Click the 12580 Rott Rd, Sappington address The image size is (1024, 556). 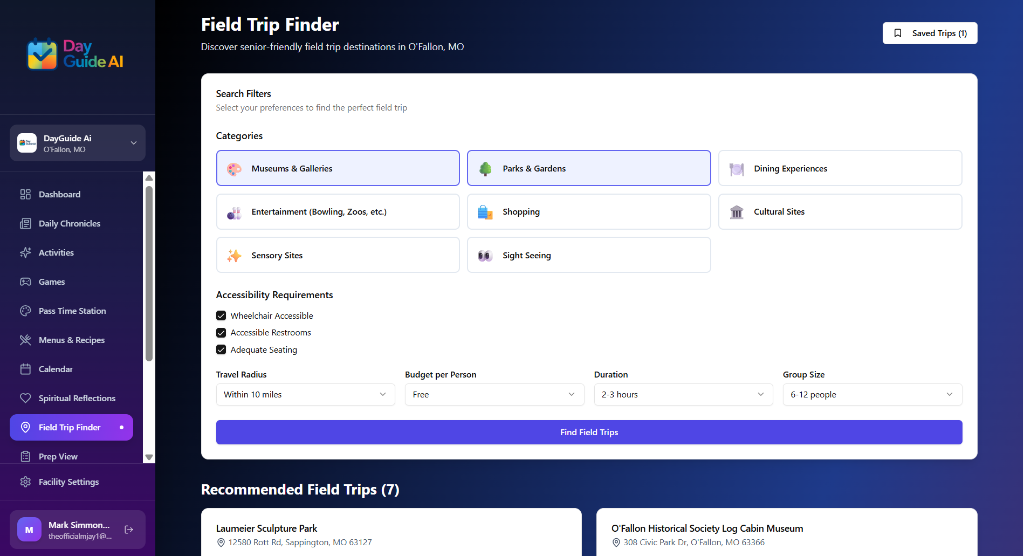[x=300, y=542]
